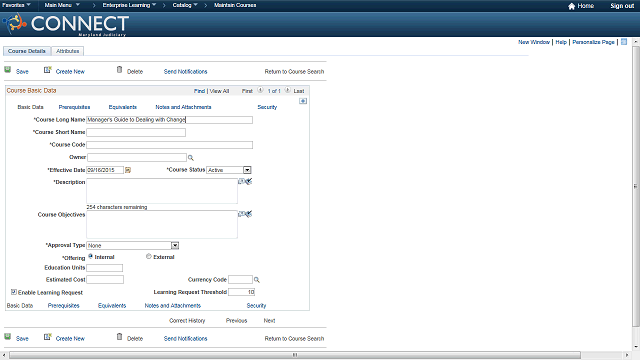Click in the Owner field
This screenshot has height=360, width=640.
tap(137, 158)
